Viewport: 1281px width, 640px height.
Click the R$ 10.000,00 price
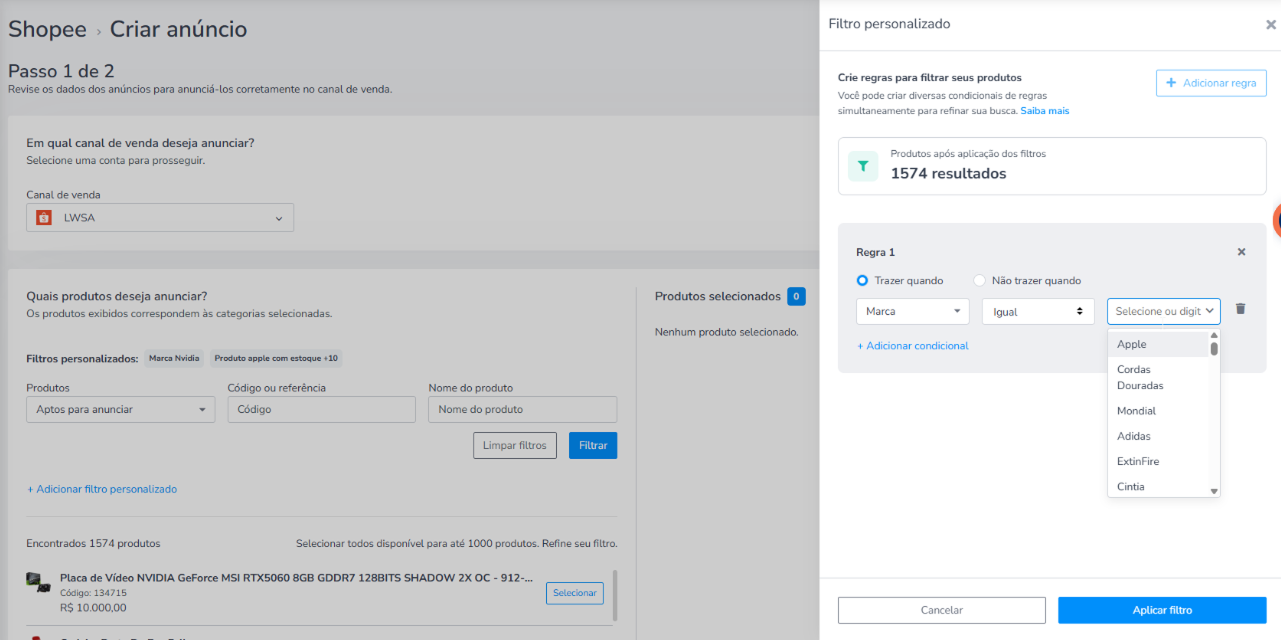pyautogui.click(x=93, y=608)
